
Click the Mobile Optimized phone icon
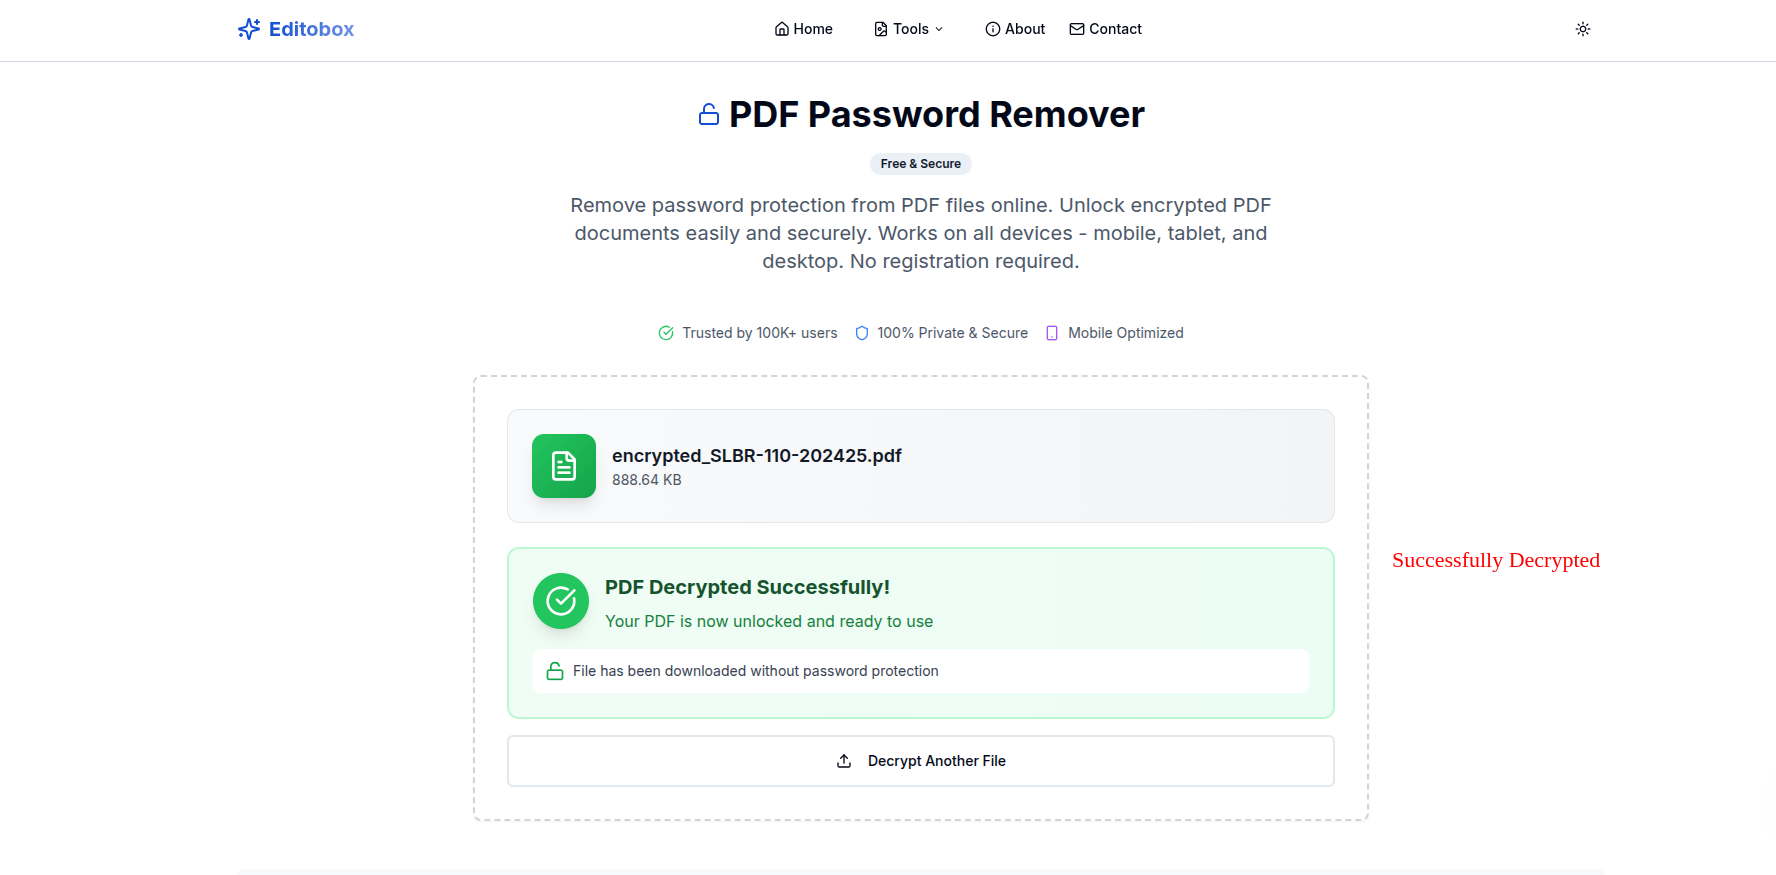[x=1052, y=333]
